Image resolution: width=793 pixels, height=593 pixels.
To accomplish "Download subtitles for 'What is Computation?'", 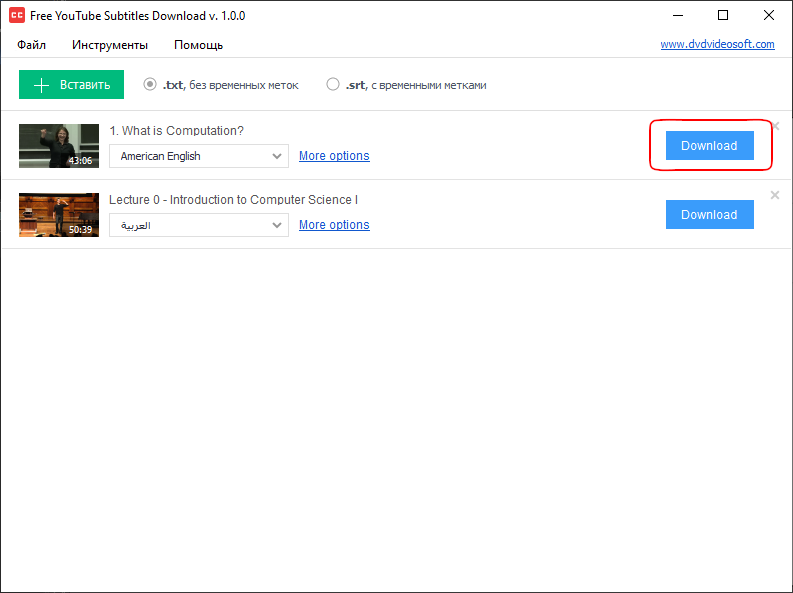I will pos(710,146).
